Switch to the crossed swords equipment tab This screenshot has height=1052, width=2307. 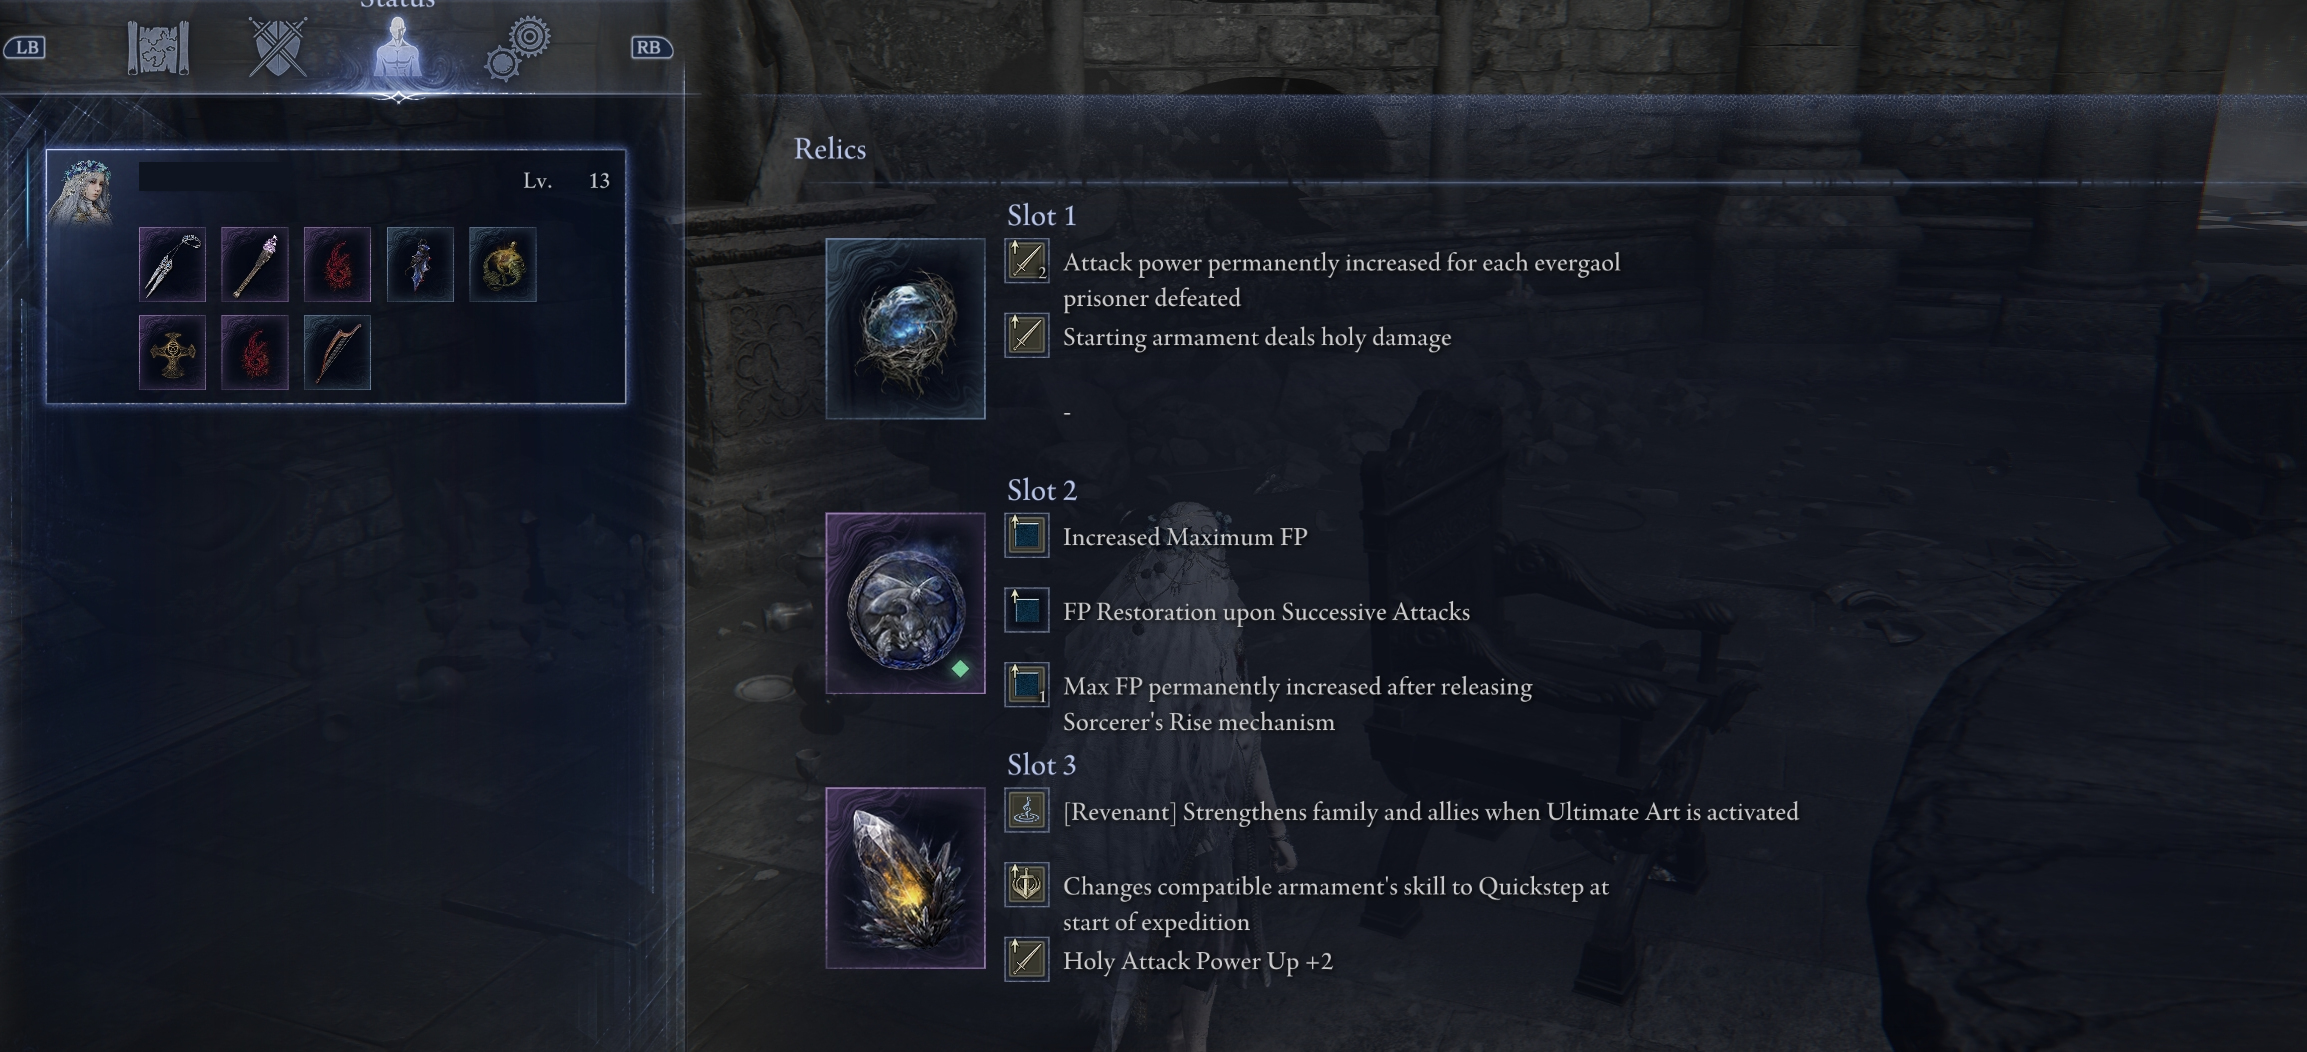[x=277, y=47]
